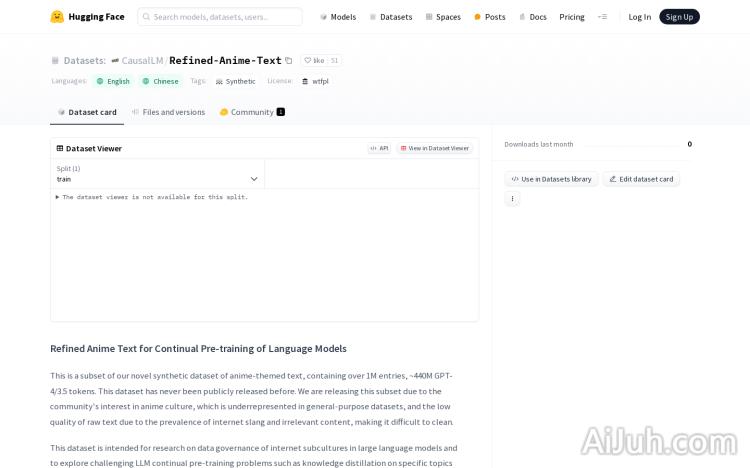The height and width of the screenshot is (468, 750).
Task: Expand the Split train dropdown
Action: coord(157,174)
